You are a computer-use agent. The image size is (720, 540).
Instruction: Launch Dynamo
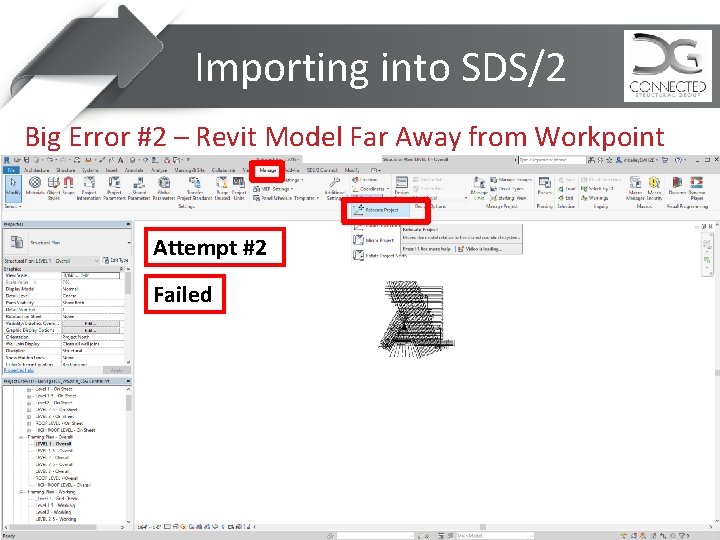coord(677,186)
